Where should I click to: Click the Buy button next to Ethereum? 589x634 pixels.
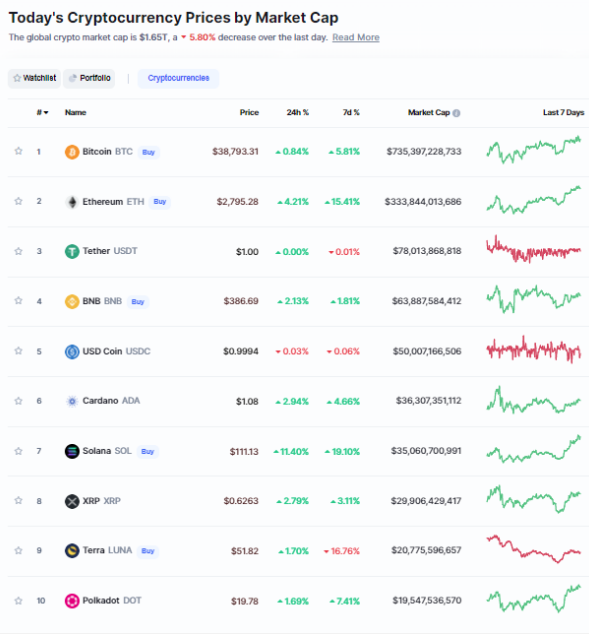tap(160, 201)
